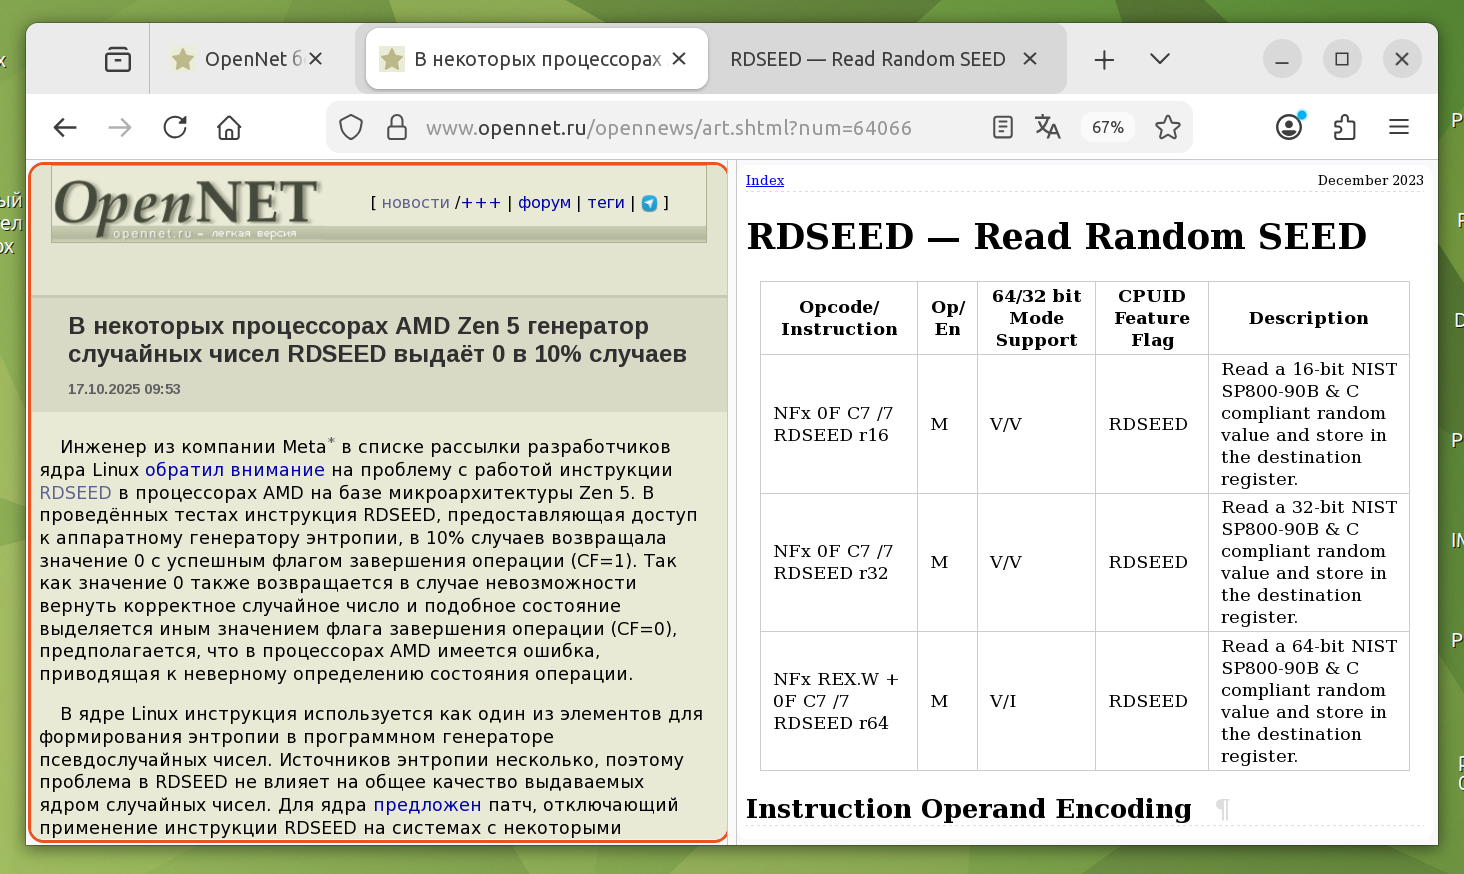Click the 'Opcode/ Instruction' column header

pos(839,318)
